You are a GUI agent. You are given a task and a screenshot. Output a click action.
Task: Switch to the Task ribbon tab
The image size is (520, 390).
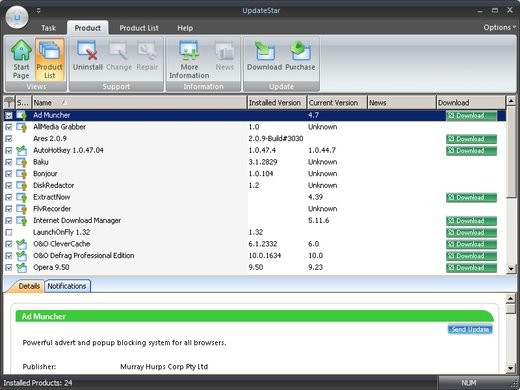click(x=49, y=28)
